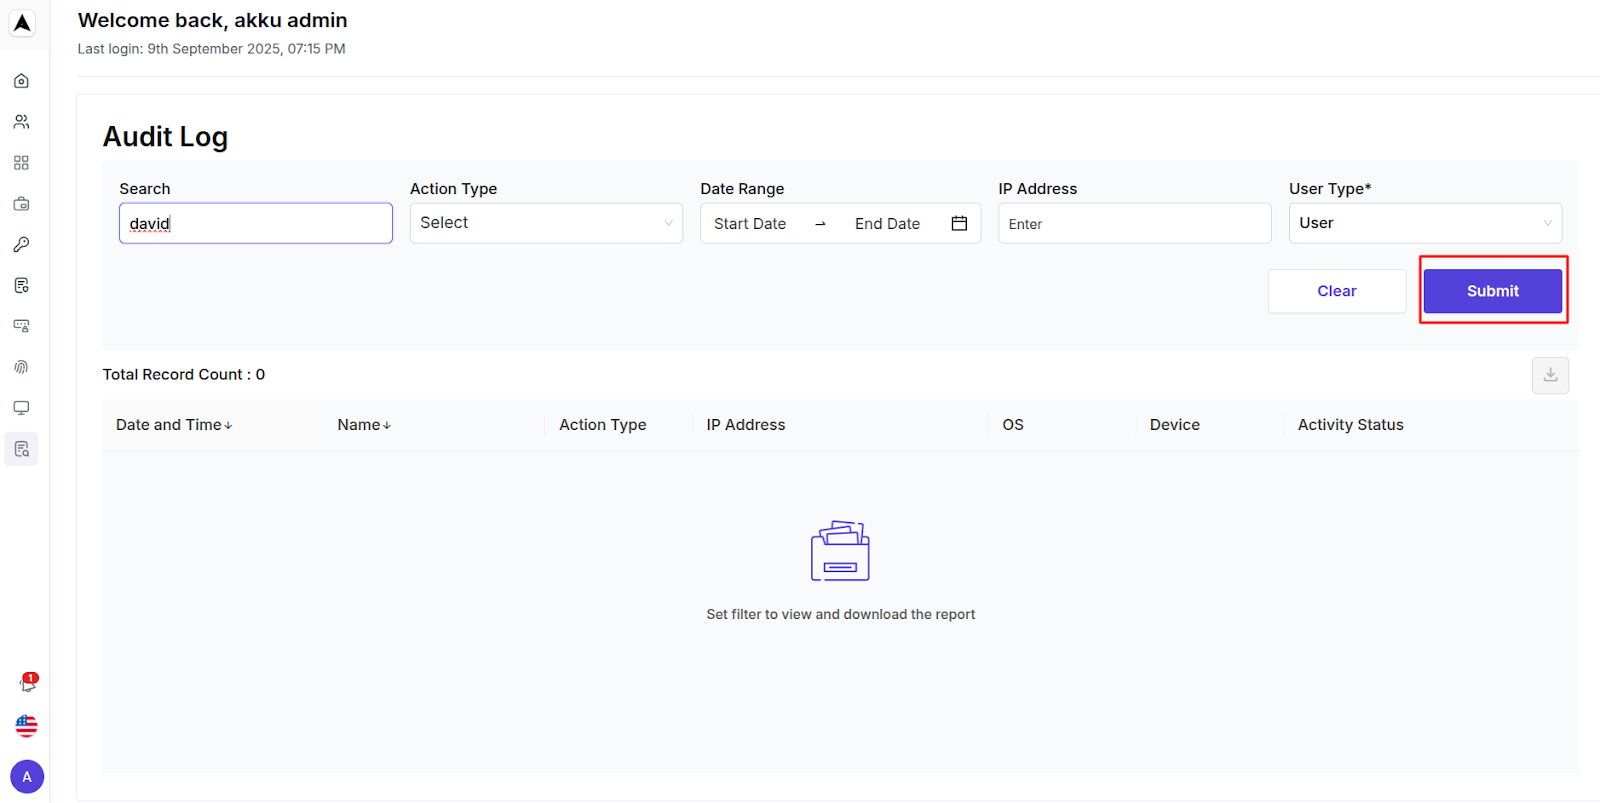
Task: Open the audit log sidebar icon
Action: [21, 449]
